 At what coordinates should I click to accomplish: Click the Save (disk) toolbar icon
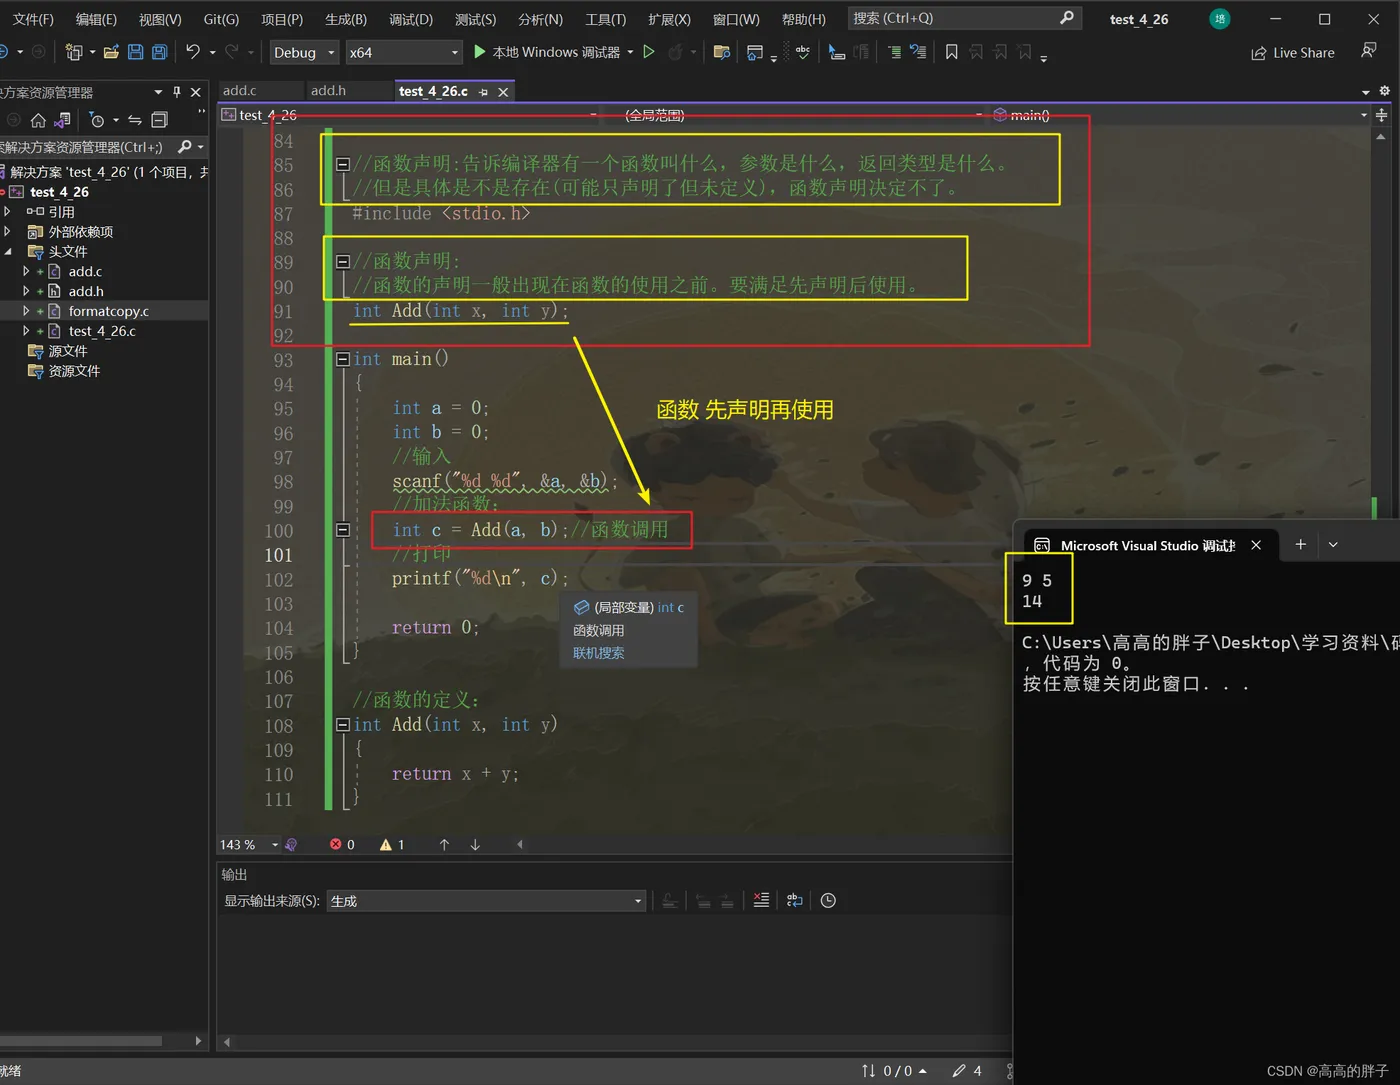pos(135,52)
